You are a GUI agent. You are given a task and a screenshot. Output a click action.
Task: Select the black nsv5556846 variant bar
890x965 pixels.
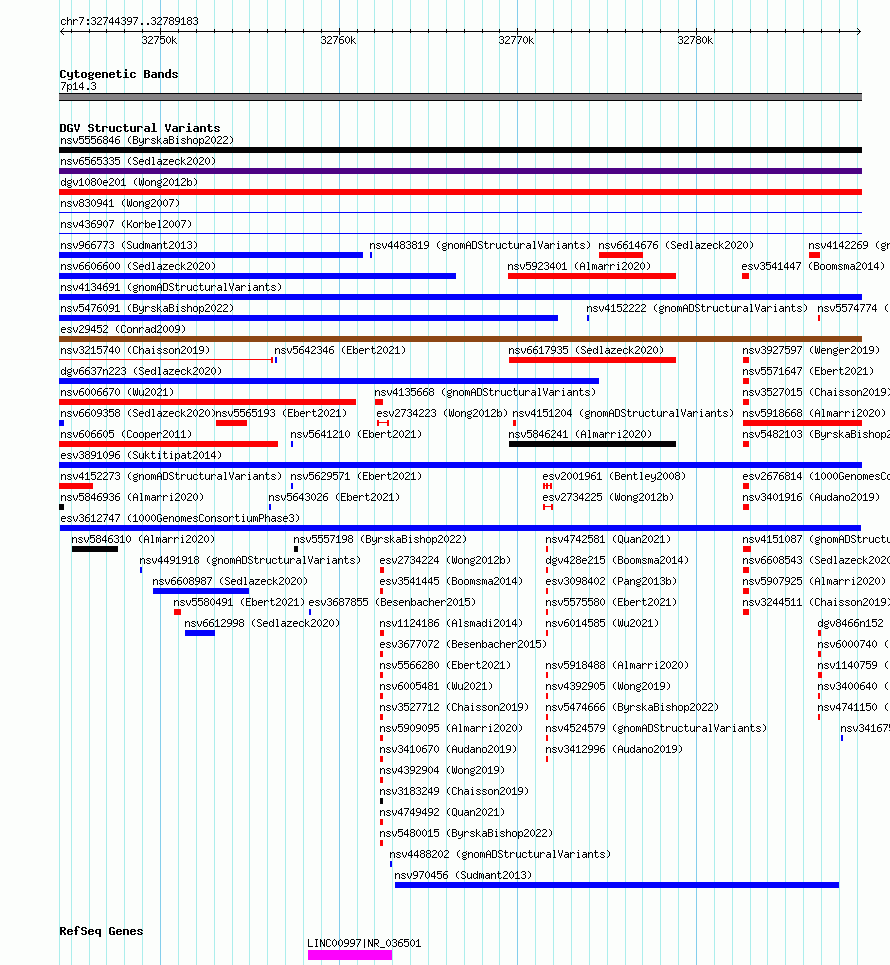pyautogui.click(x=460, y=150)
